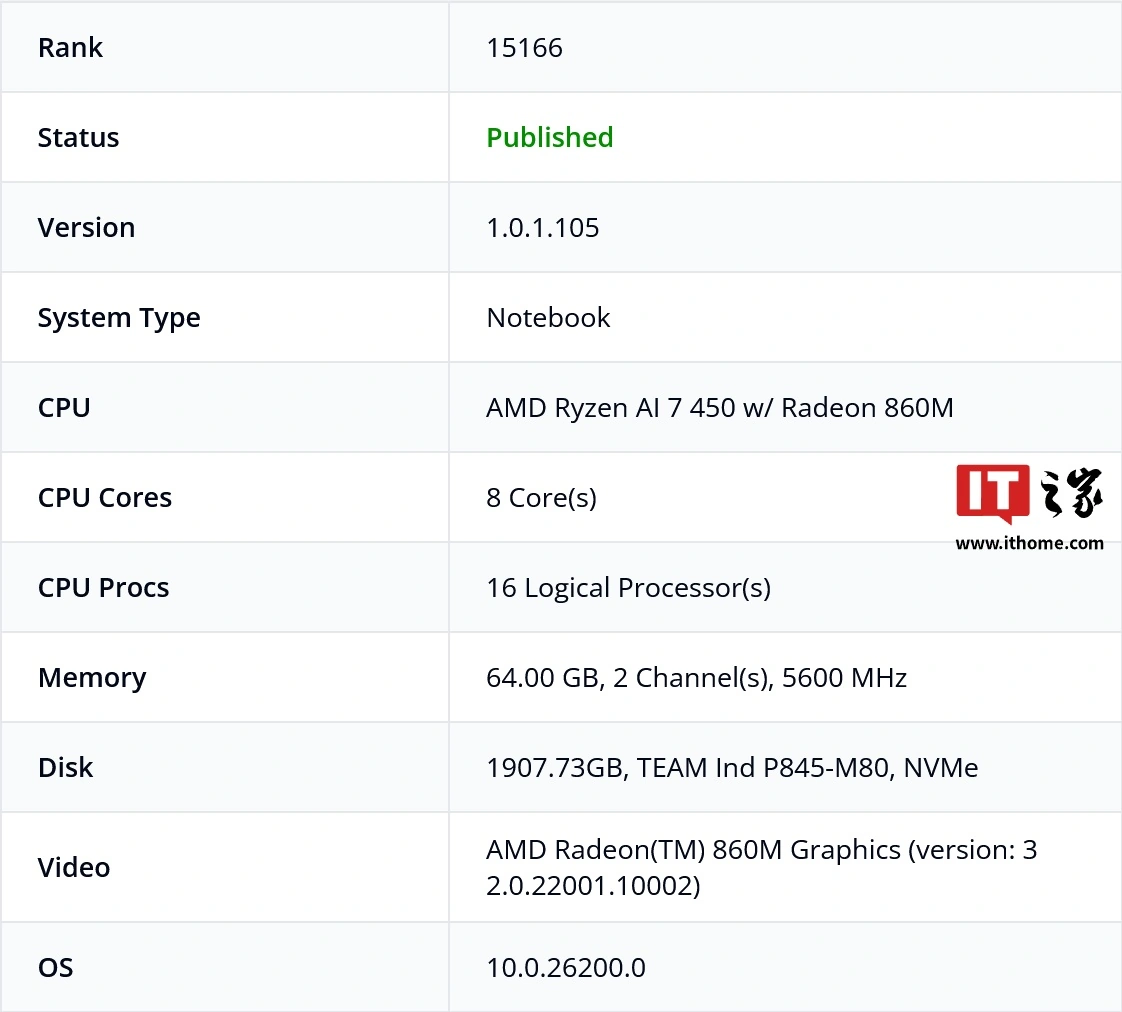Click the red IT logo watermark
1122x1012 pixels.
coord(992,493)
